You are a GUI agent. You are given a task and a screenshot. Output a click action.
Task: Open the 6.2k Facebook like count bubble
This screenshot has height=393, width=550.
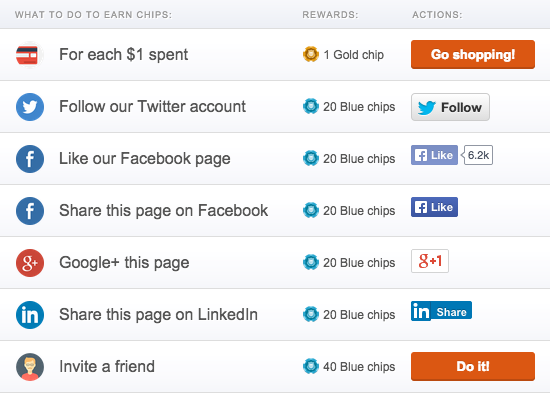coord(477,155)
